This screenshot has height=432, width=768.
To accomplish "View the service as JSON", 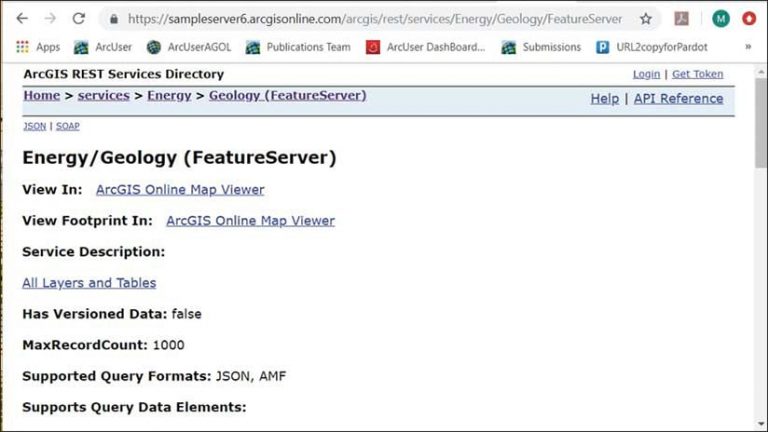I will coord(34,126).
